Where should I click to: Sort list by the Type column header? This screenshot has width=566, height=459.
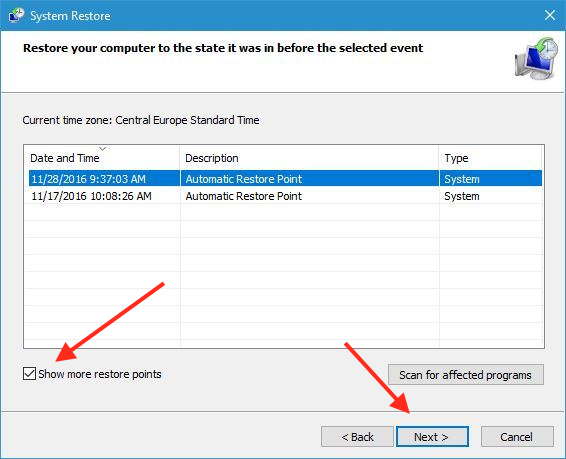pos(490,158)
